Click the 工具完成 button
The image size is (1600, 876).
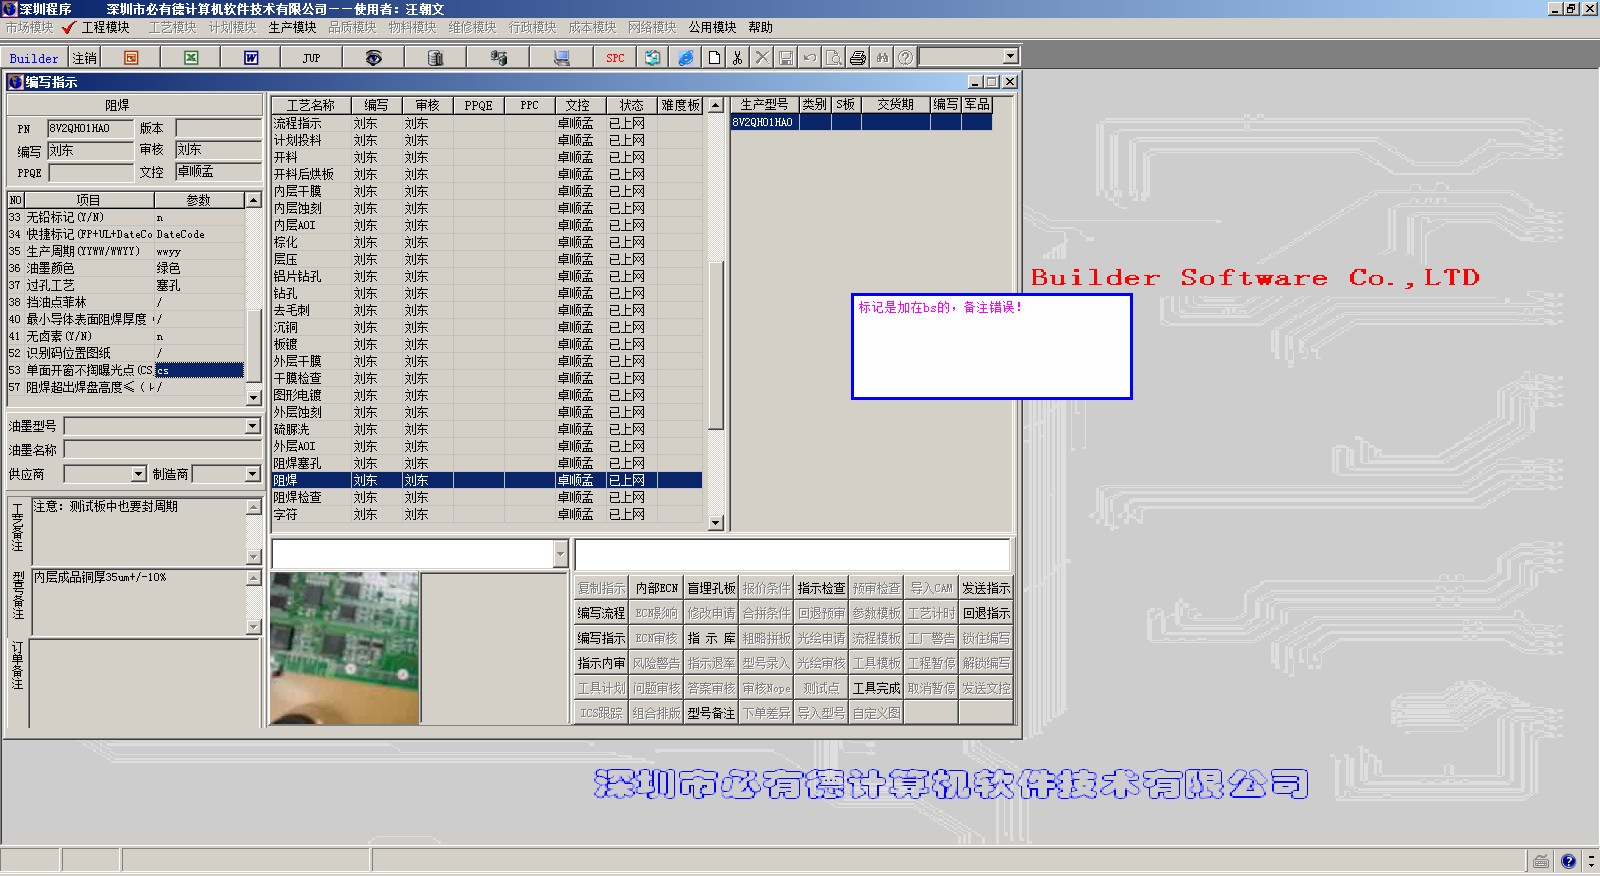[877, 688]
